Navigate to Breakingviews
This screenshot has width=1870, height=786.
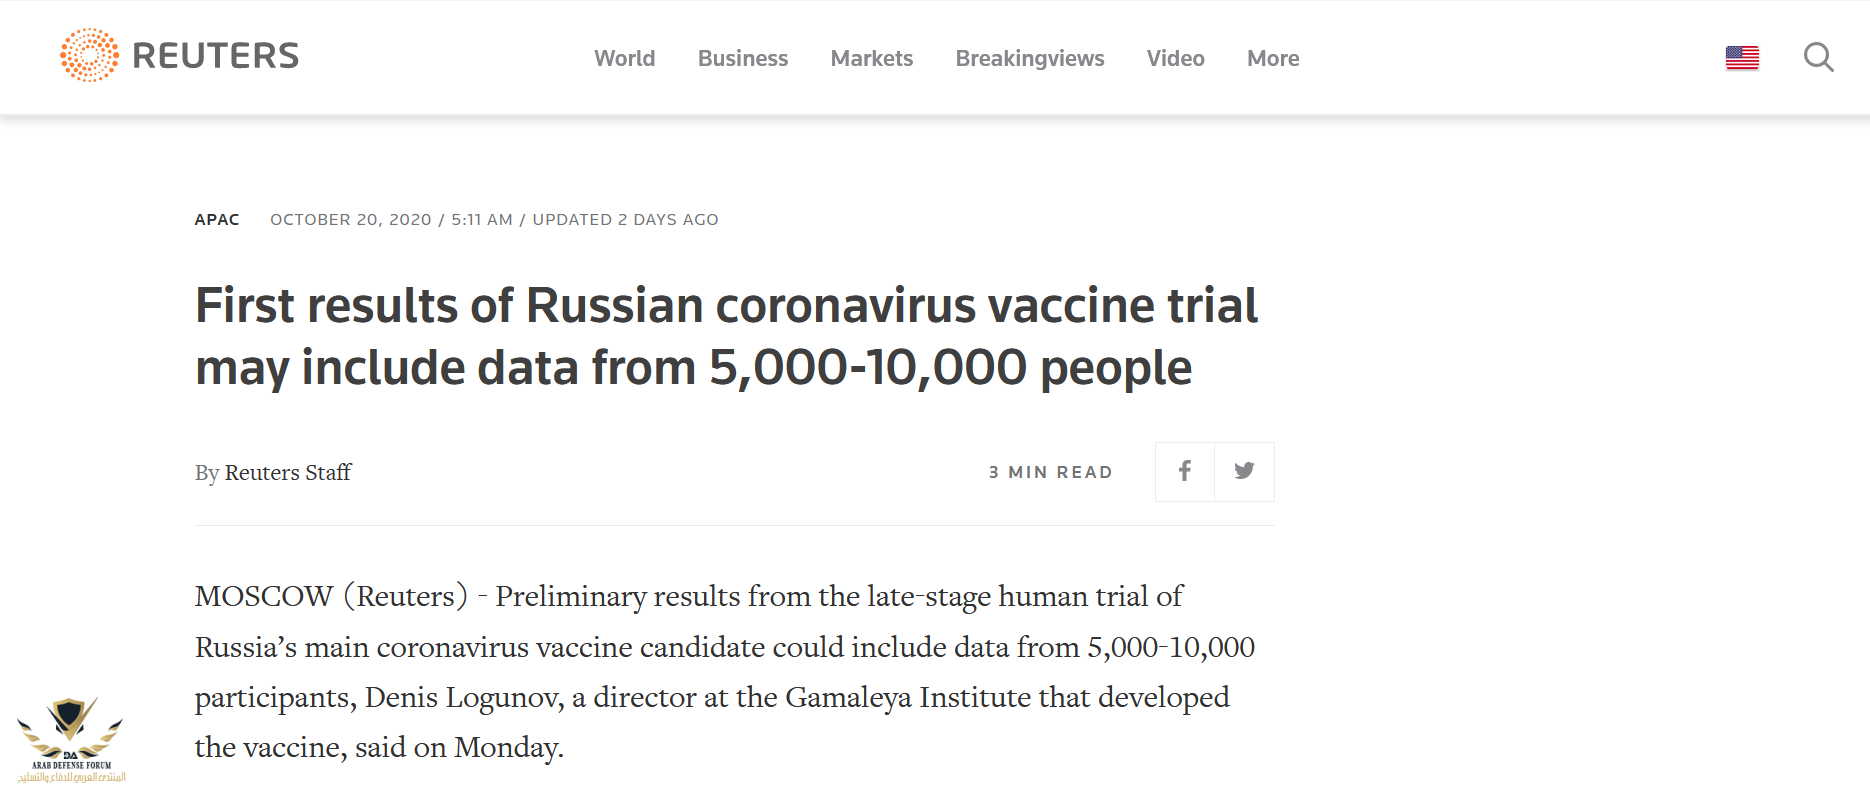pyautogui.click(x=1029, y=58)
